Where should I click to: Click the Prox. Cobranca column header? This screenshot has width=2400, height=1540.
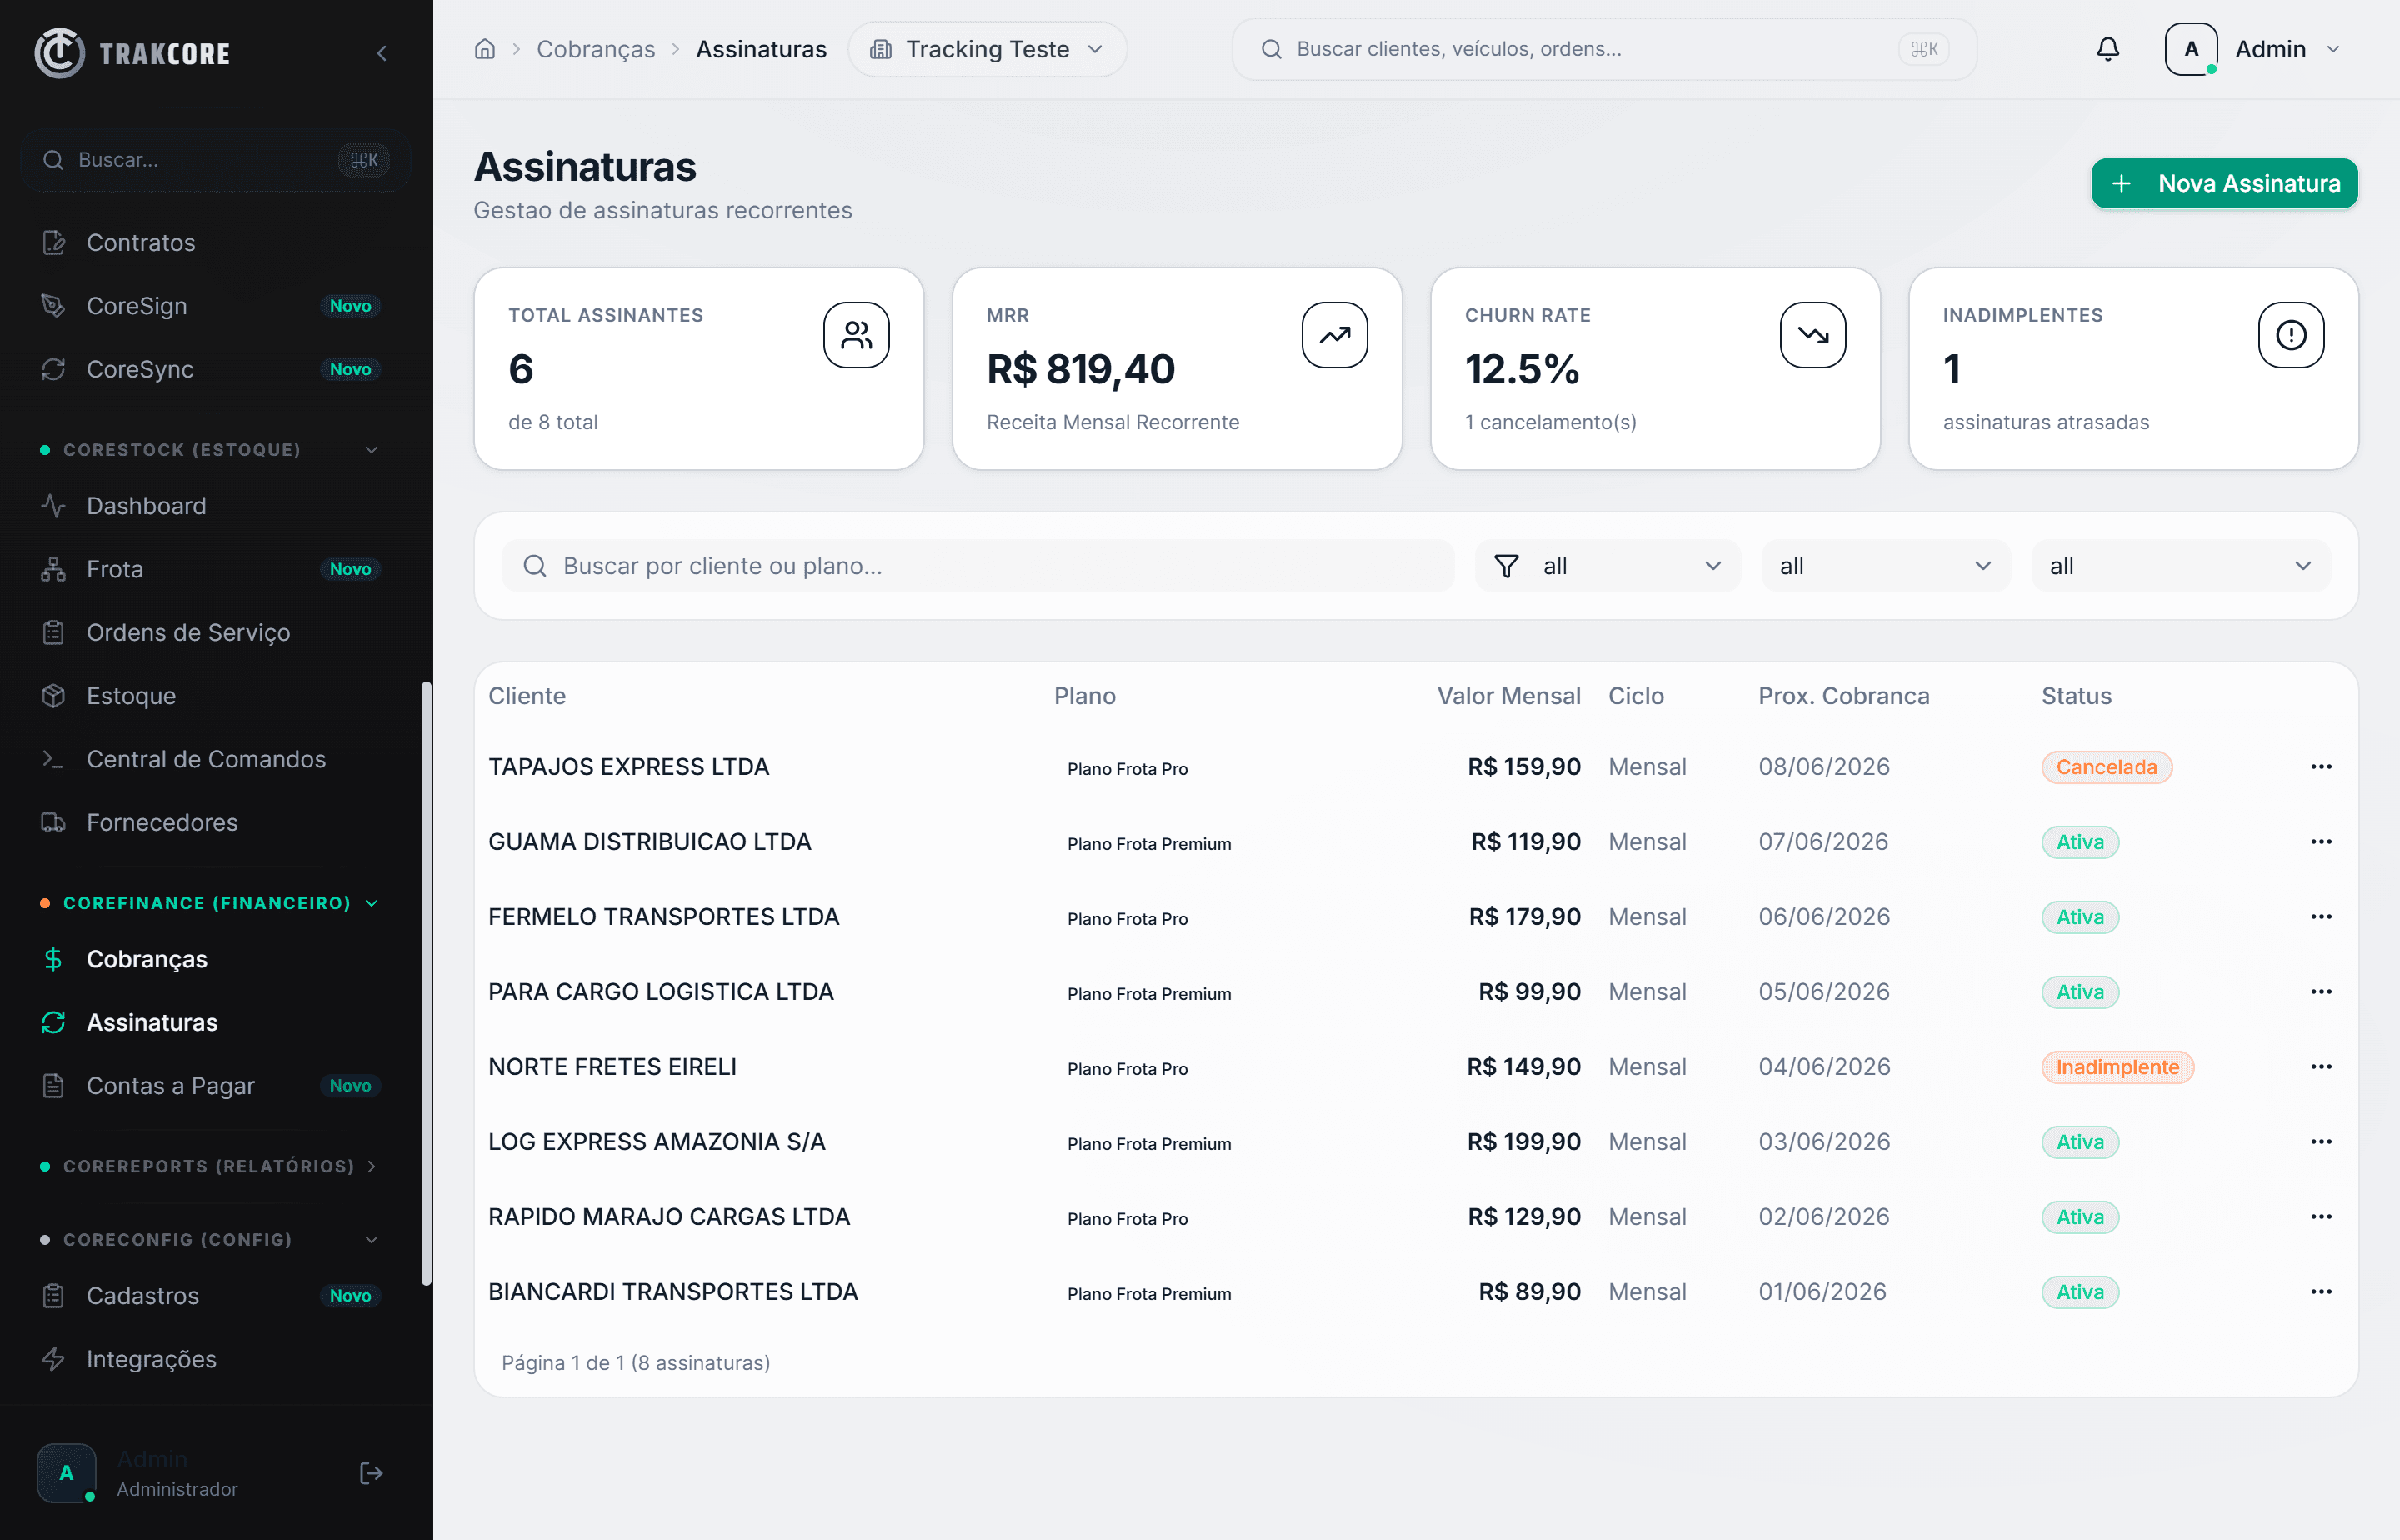tap(1843, 696)
